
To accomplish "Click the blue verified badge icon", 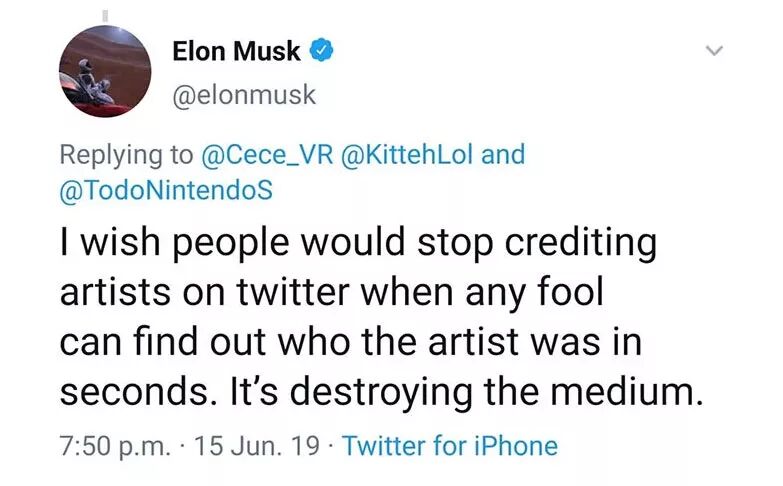I will click(323, 51).
